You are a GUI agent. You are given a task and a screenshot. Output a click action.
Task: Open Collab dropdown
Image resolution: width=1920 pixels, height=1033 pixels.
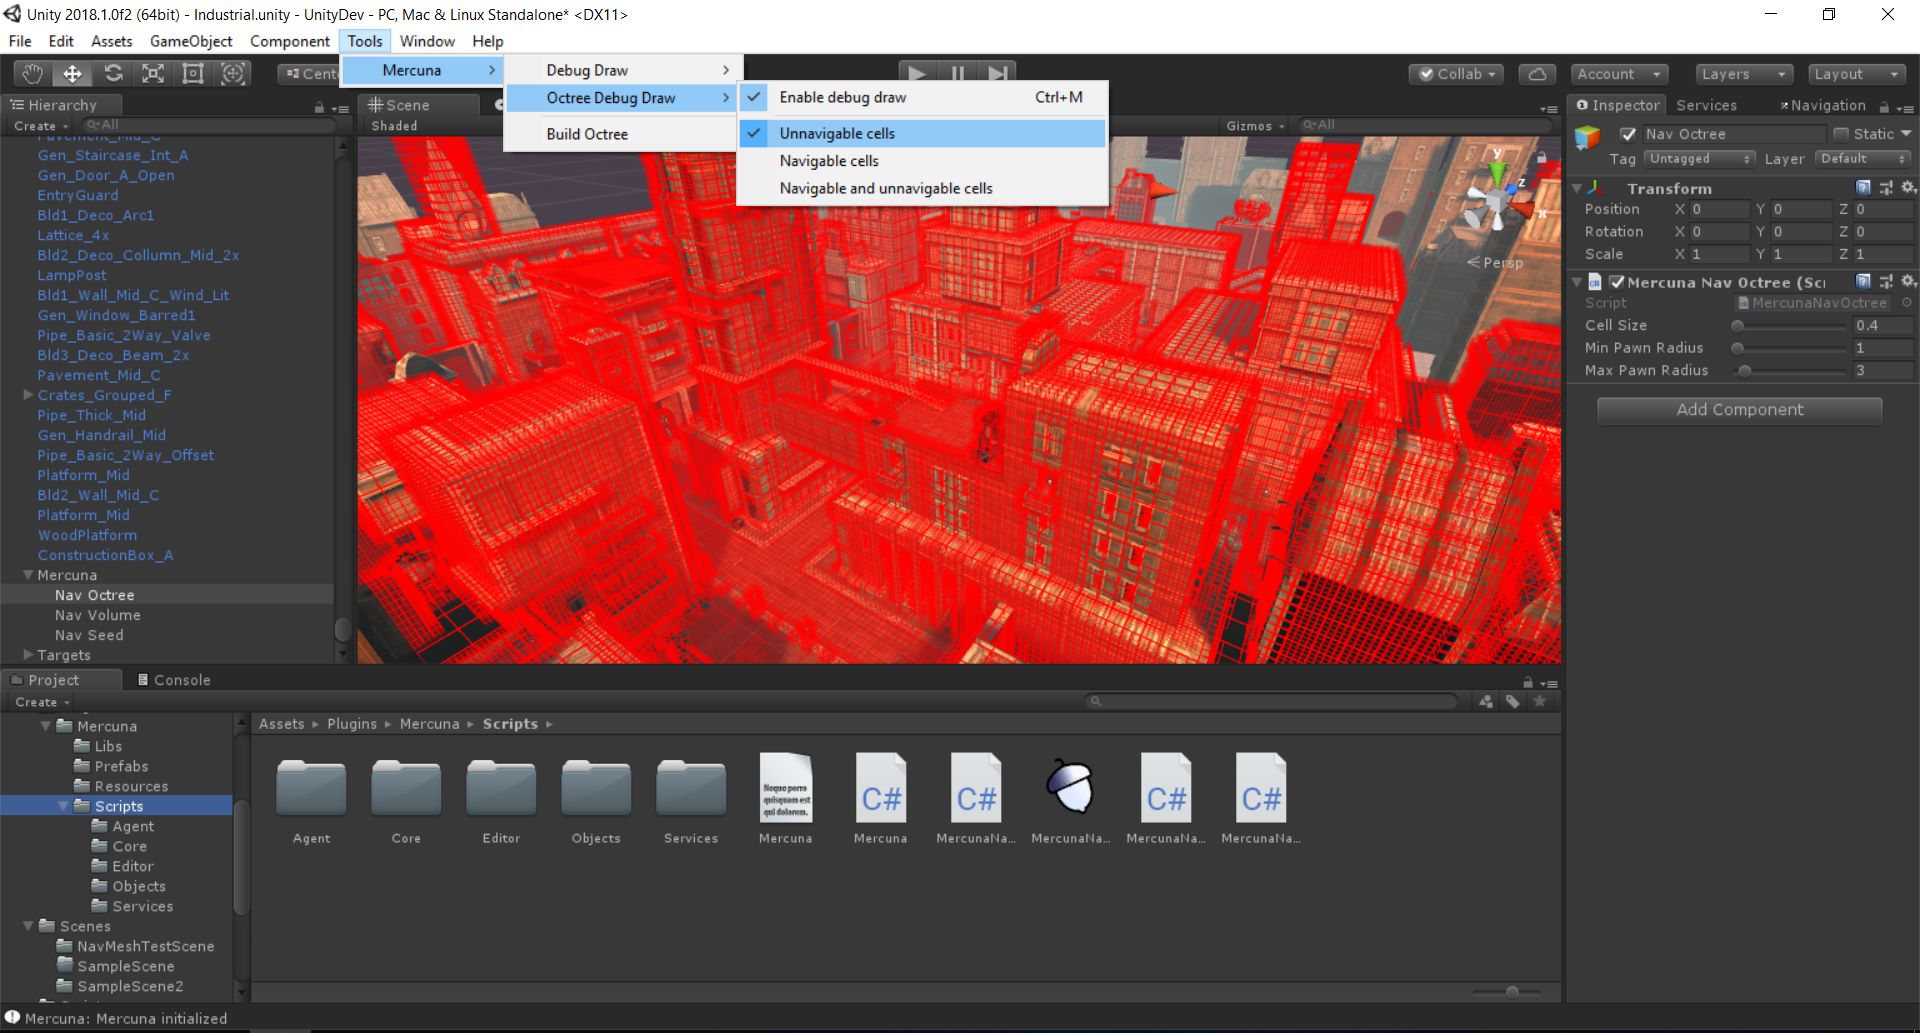(x=1458, y=74)
